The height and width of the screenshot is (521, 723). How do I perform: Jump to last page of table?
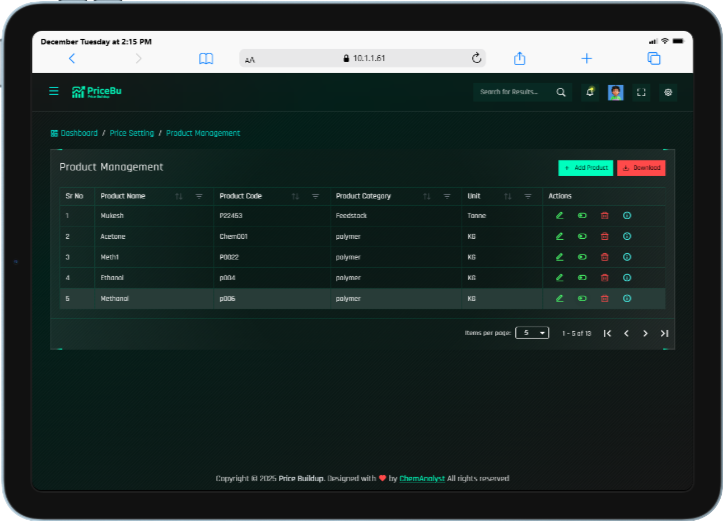point(664,333)
